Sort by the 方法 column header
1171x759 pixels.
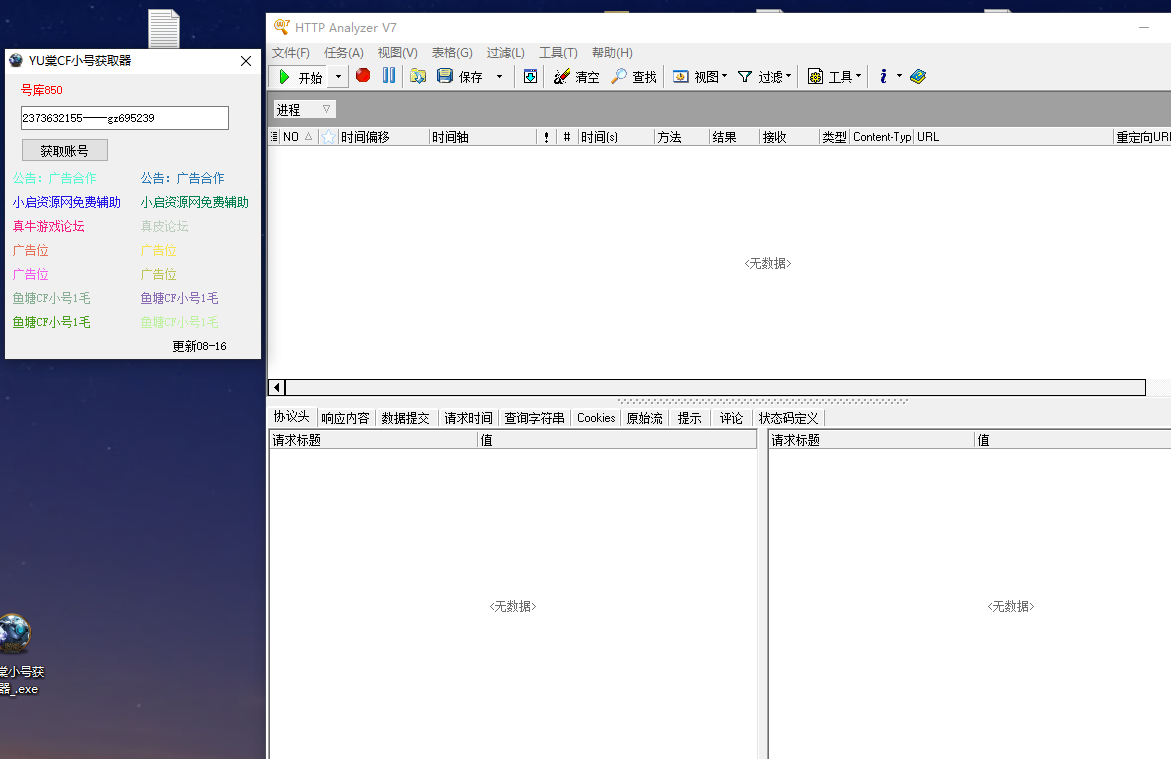pos(682,137)
